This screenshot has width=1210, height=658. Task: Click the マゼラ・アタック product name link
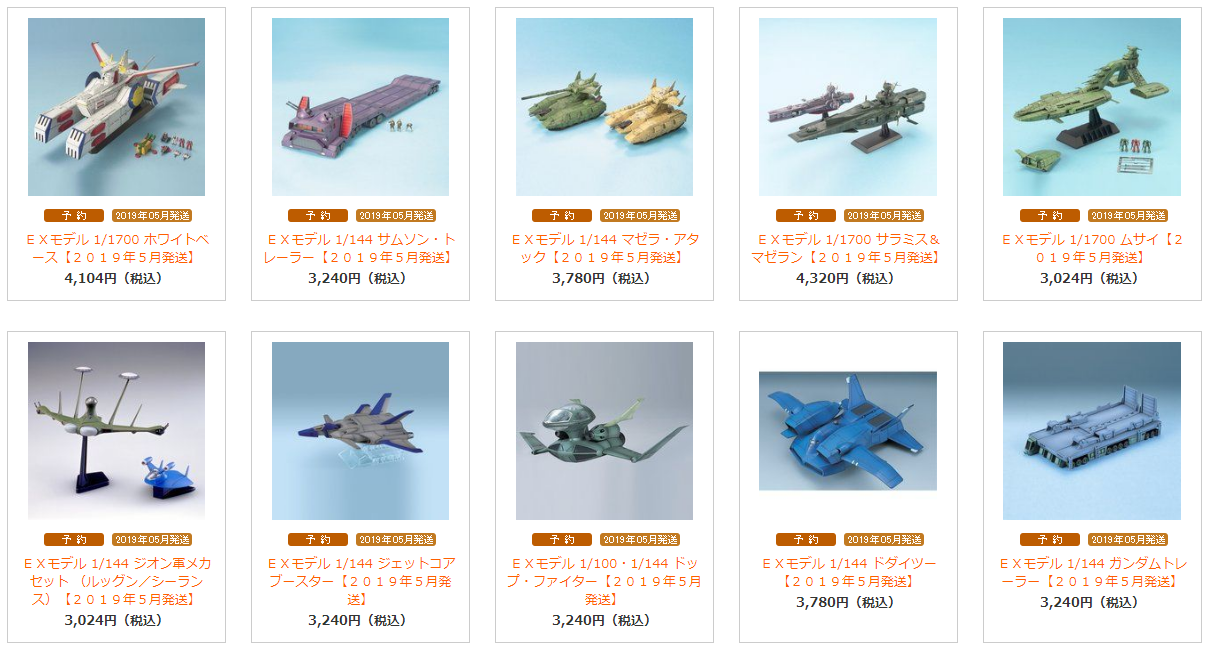click(604, 248)
